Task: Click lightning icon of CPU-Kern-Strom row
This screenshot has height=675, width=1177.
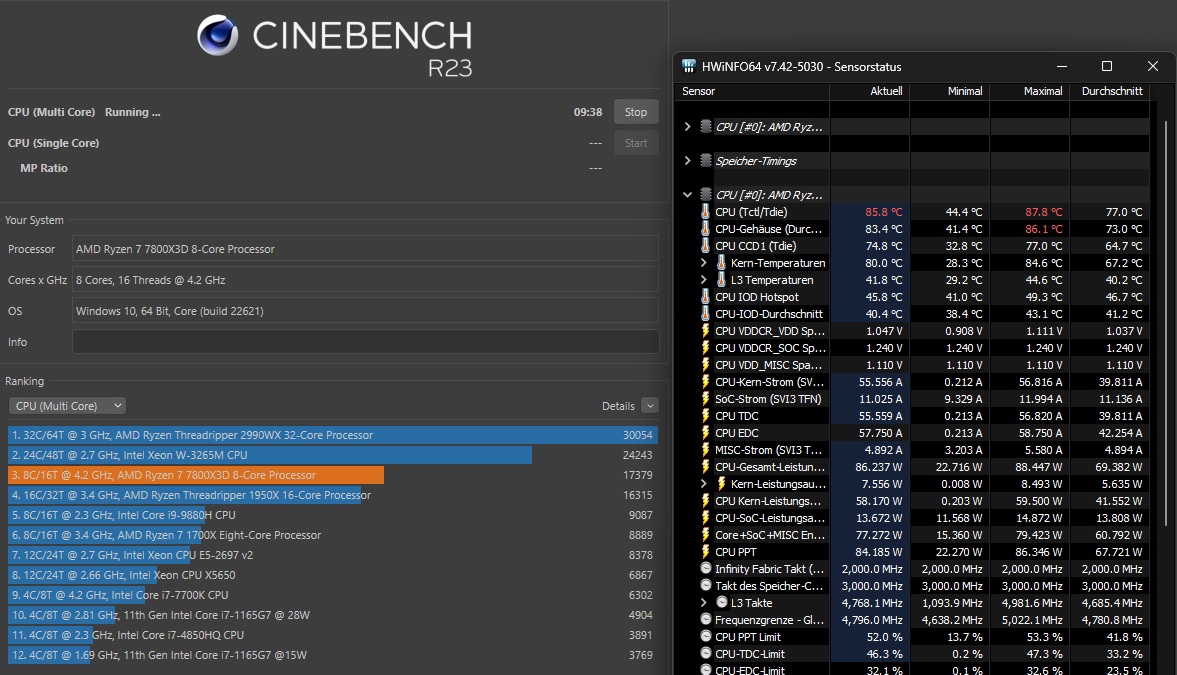Action: click(x=706, y=381)
